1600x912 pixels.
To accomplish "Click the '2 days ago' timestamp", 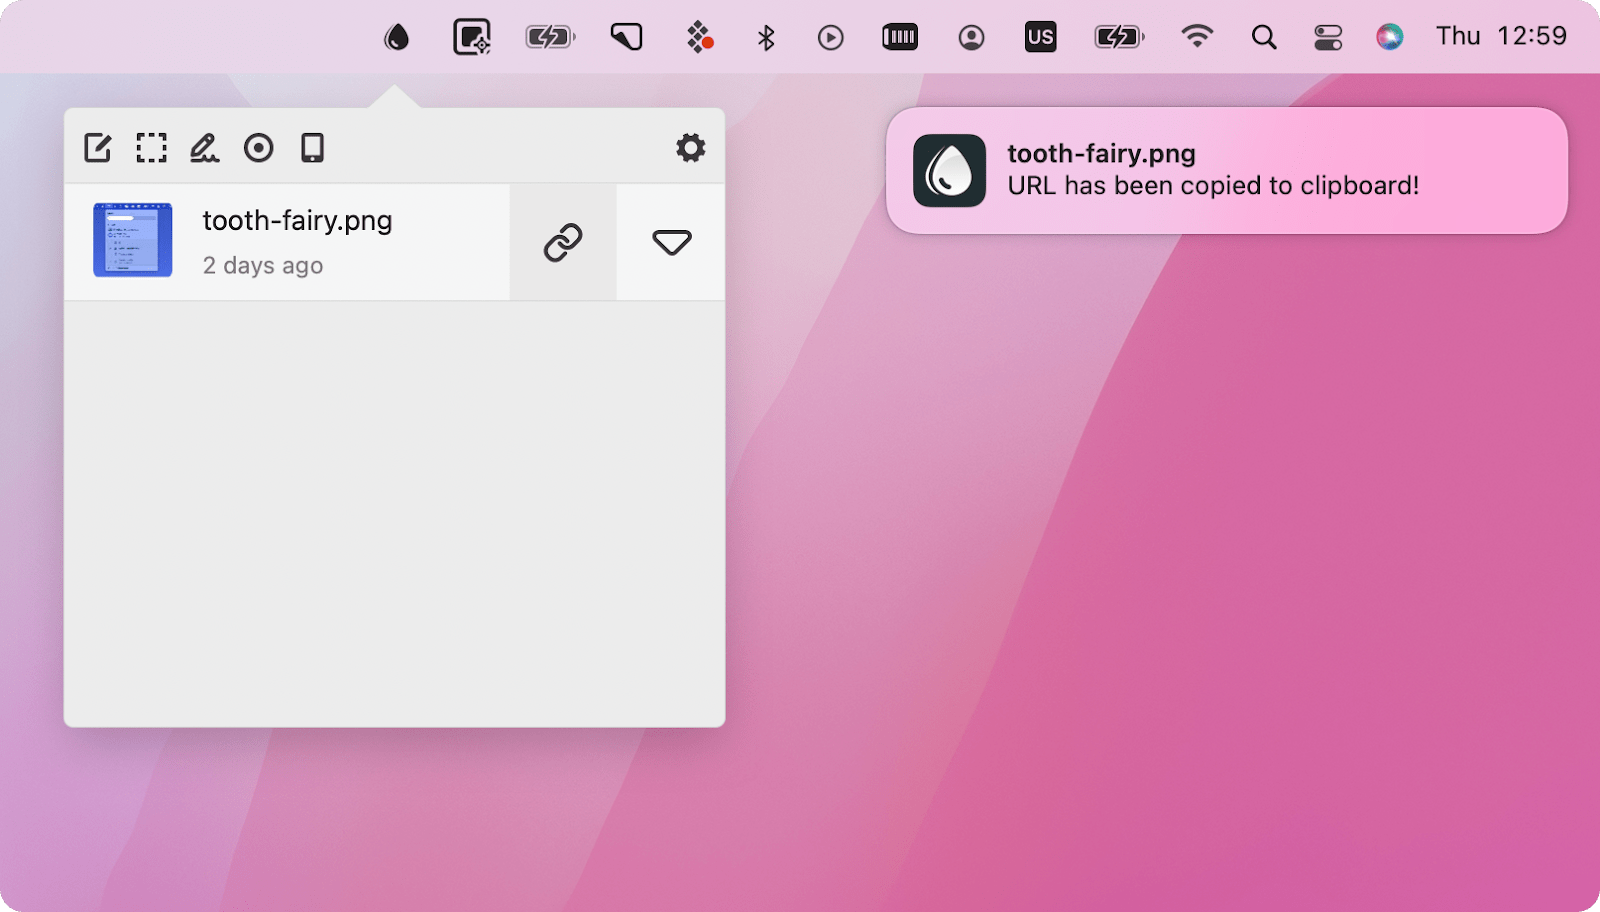I will tap(263, 266).
